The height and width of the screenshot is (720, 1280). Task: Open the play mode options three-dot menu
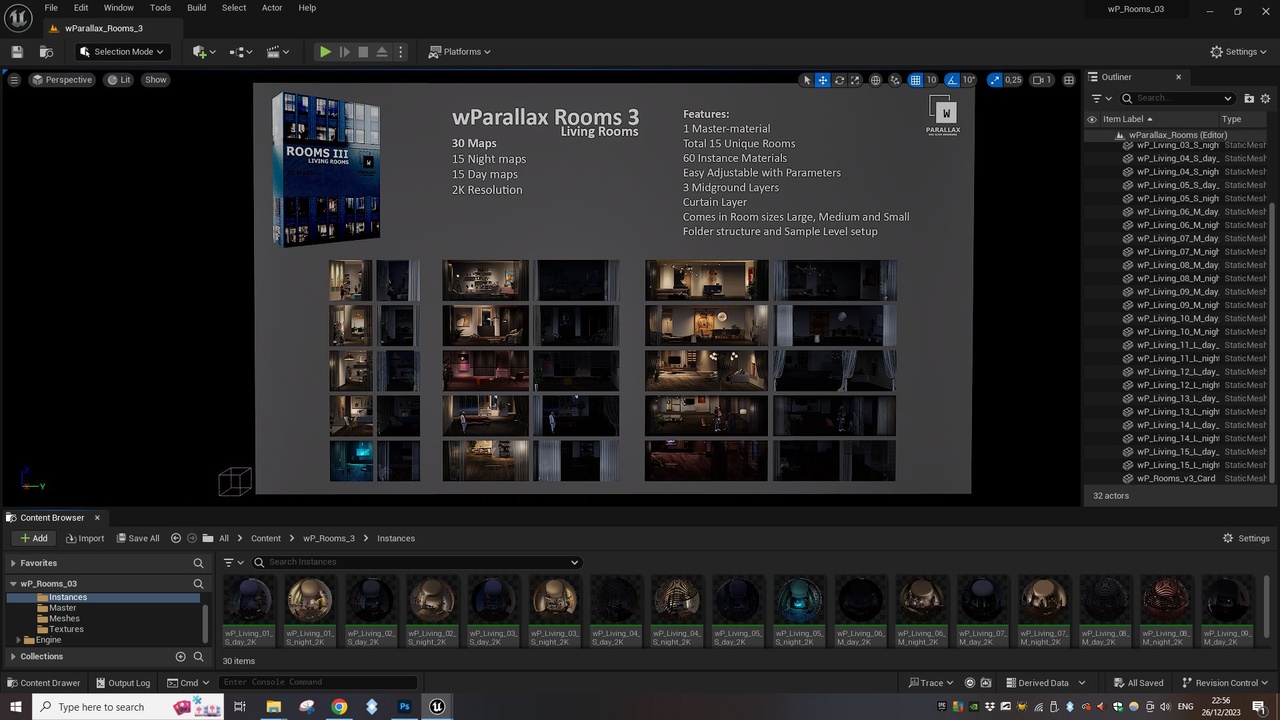(x=400, y=52)
